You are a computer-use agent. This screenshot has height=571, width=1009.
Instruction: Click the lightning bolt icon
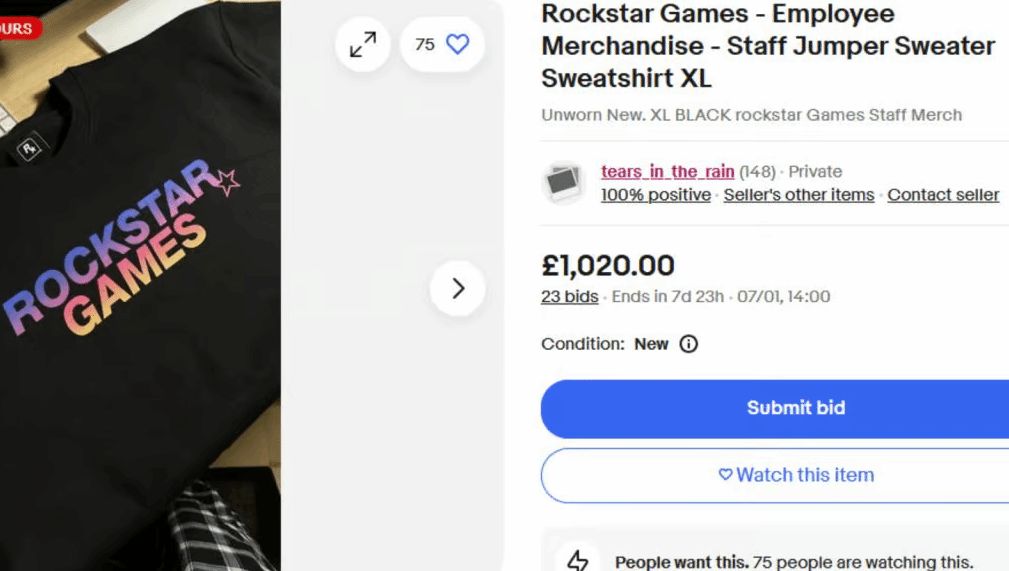[578, 561]
